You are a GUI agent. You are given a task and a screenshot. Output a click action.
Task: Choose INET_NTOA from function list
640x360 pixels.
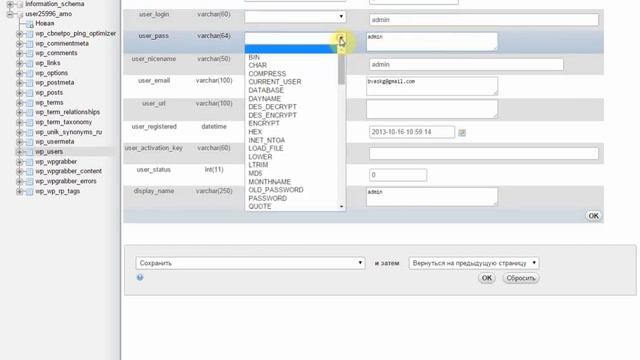coord(267,140)
